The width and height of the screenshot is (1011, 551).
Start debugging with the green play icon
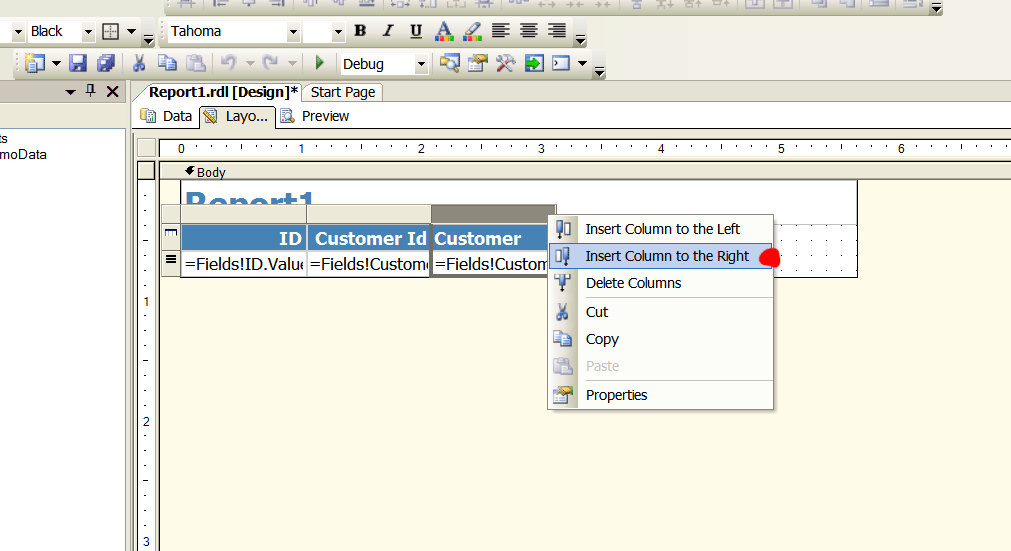[319, 63]
